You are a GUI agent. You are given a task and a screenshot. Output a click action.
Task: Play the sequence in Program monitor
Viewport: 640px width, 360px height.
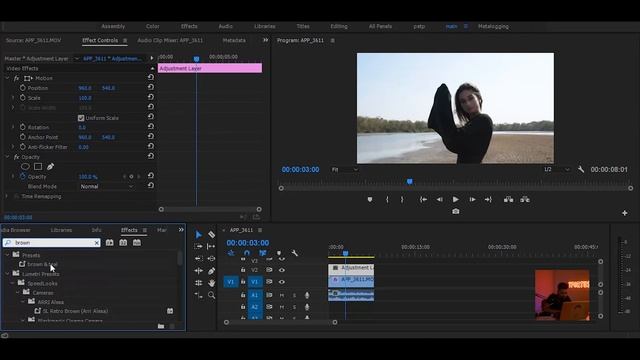pos(456,200)
